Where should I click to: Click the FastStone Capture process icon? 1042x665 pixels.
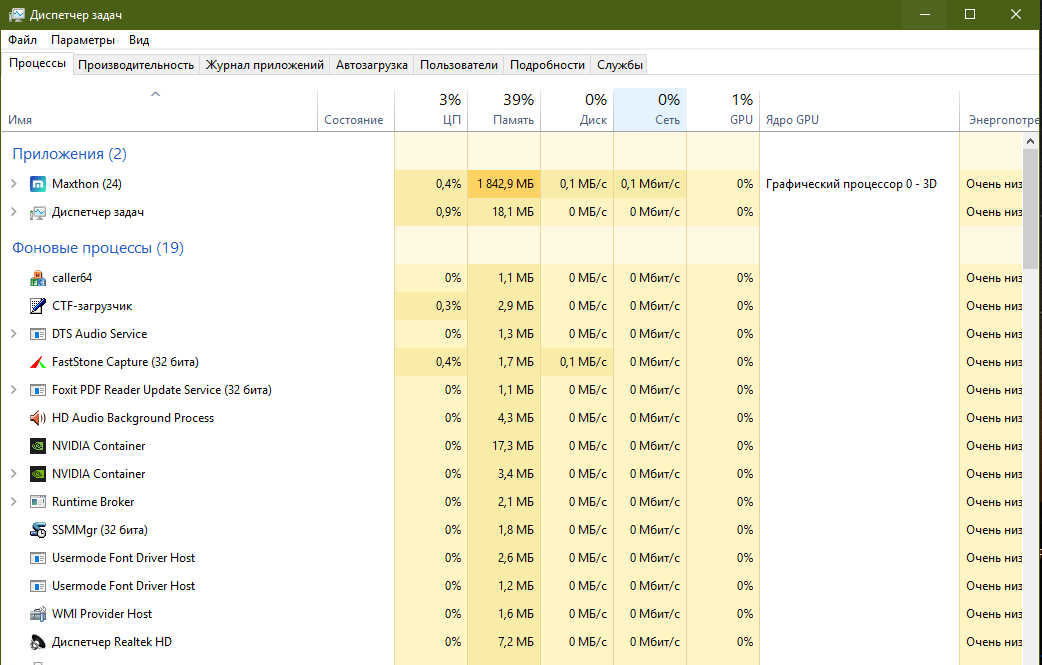(38, 362)
